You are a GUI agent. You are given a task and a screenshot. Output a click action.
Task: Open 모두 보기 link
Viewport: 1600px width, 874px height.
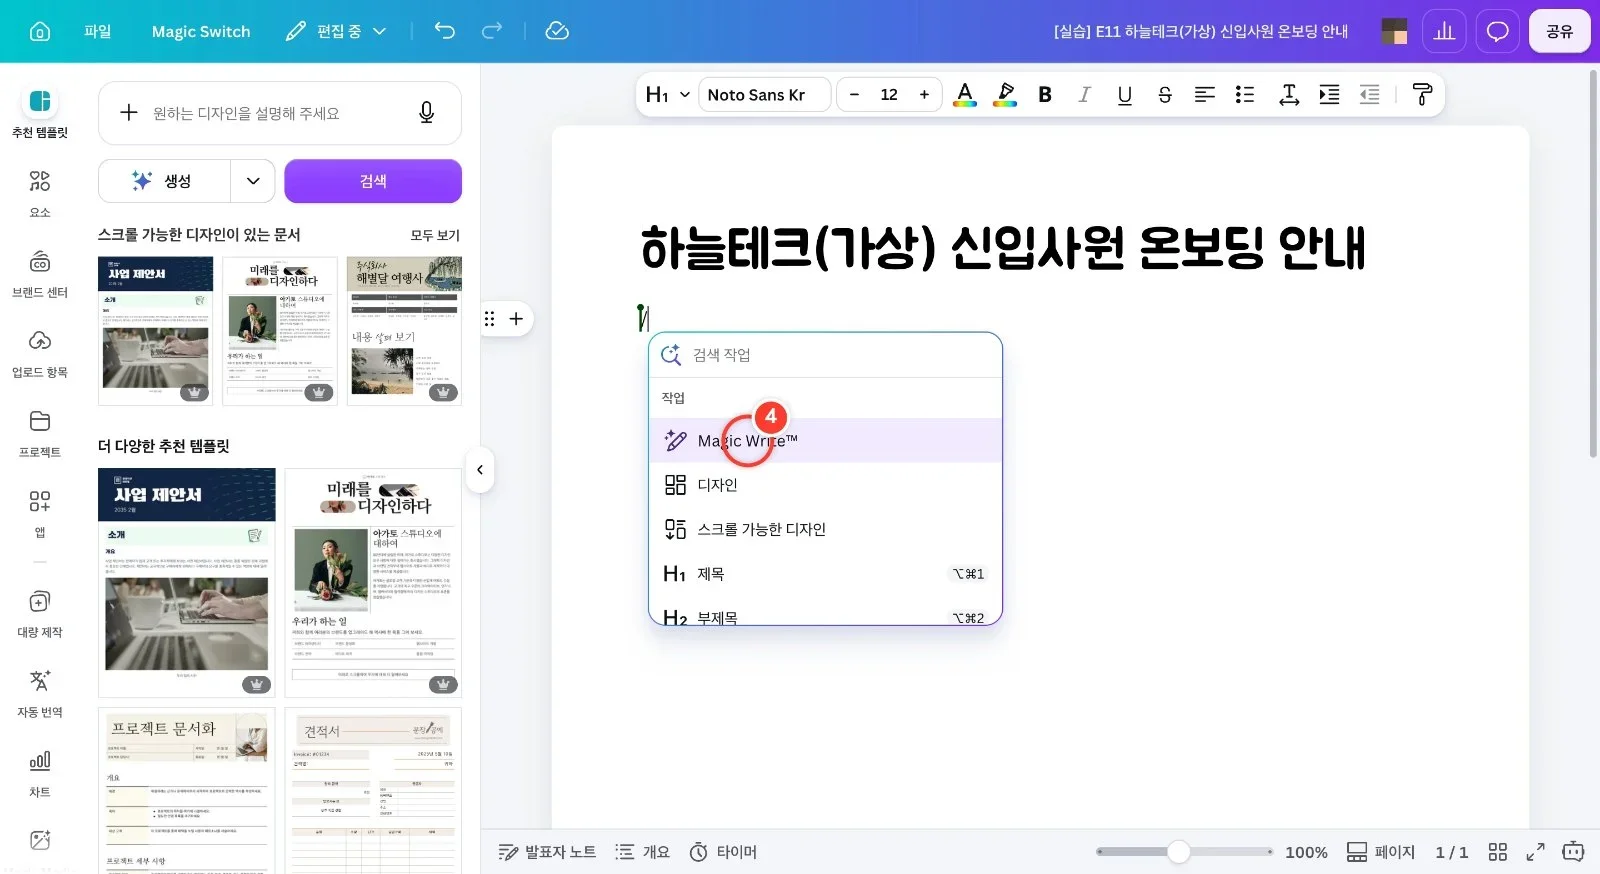point(435,235)
